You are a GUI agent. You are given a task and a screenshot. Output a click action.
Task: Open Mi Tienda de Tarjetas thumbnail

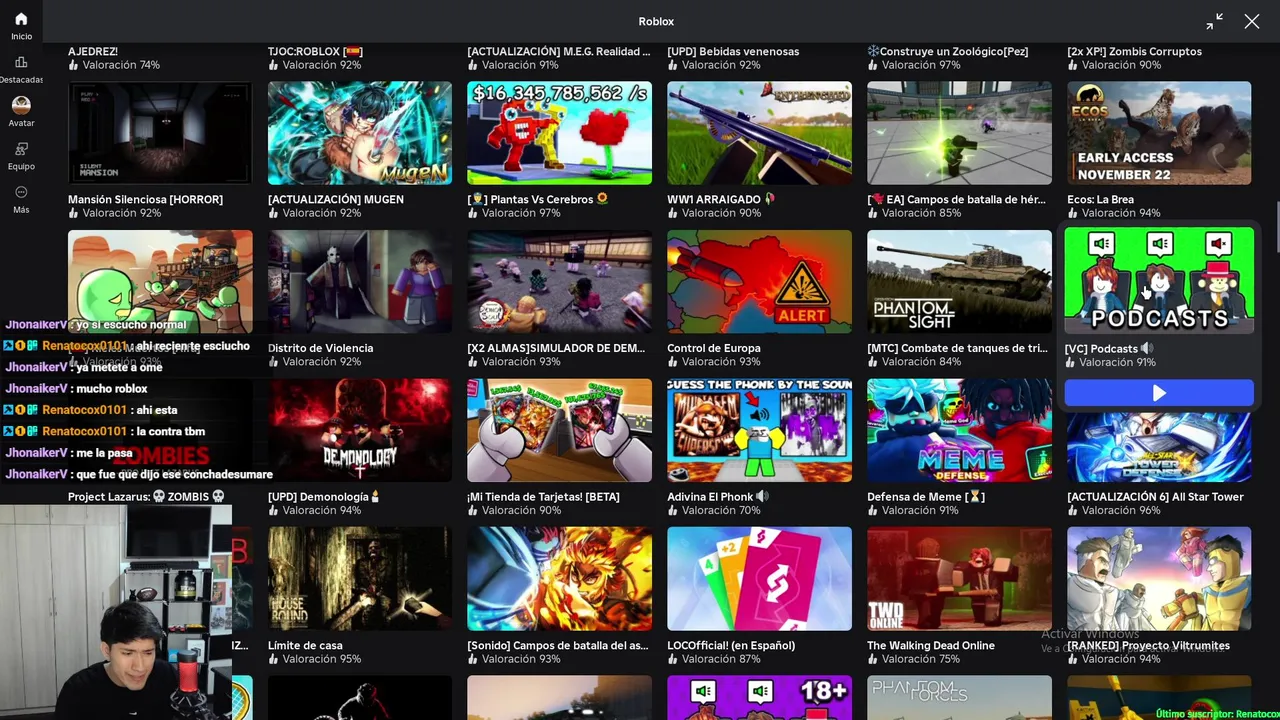[559, 430]
